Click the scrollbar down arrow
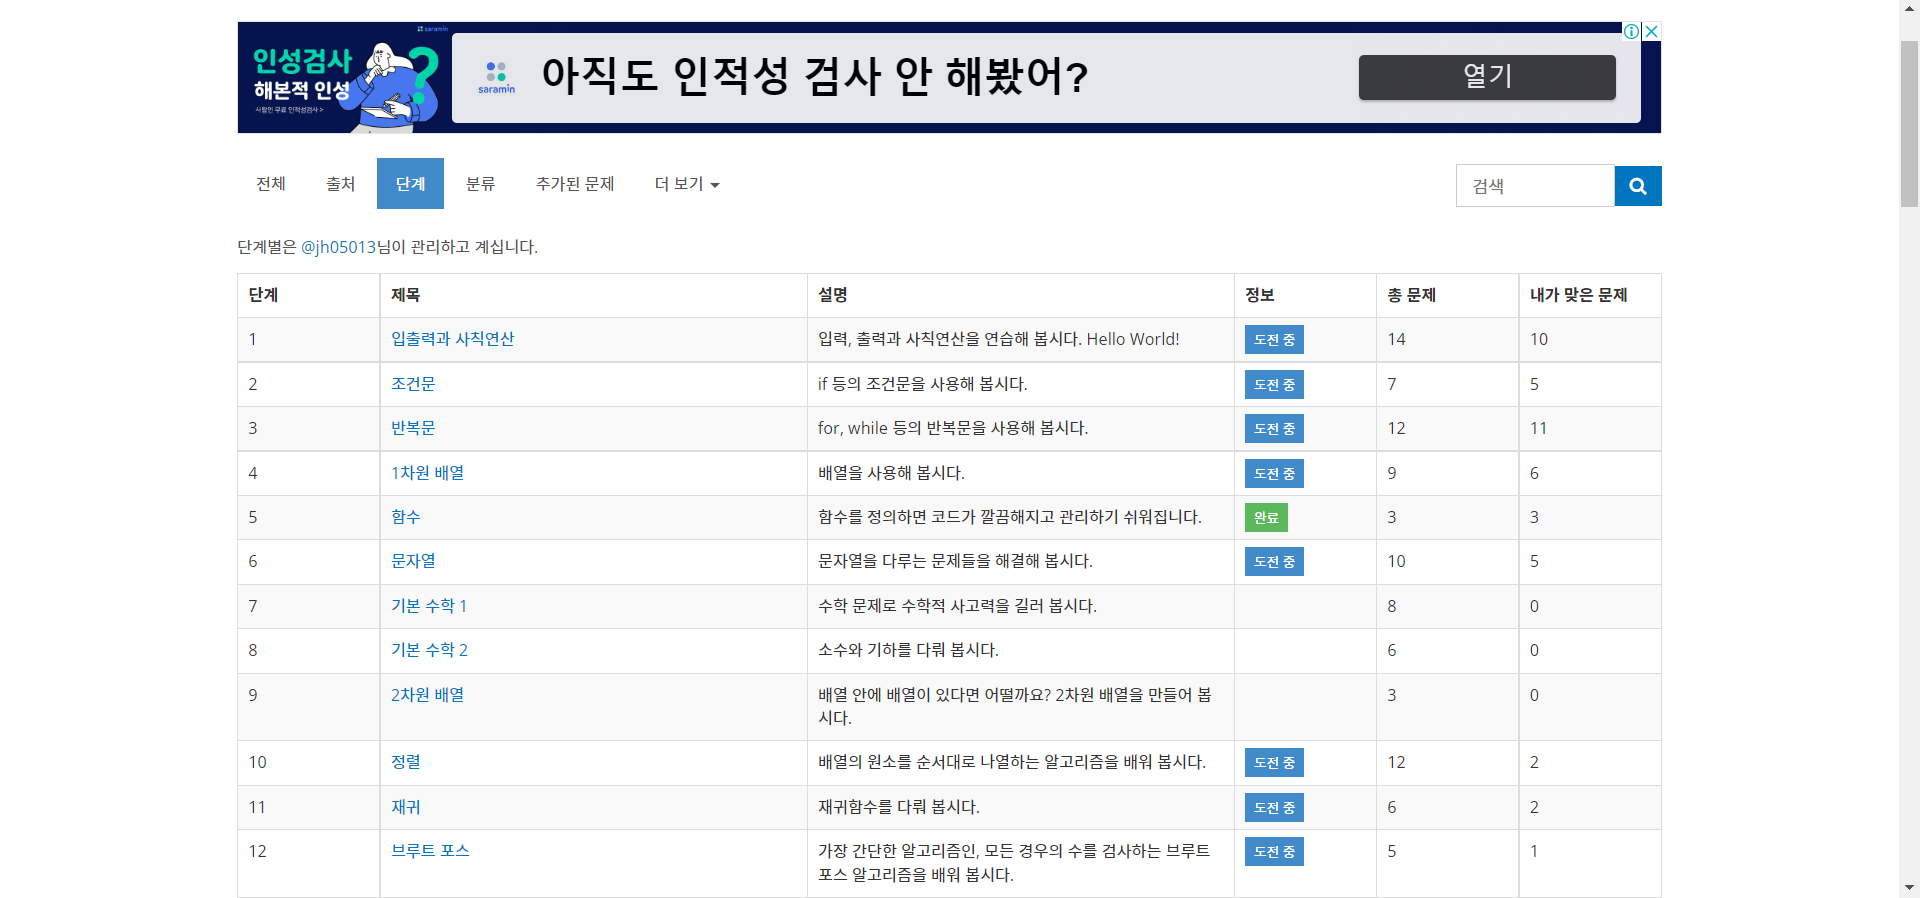1920x898 pixels. pos(1910,887)
